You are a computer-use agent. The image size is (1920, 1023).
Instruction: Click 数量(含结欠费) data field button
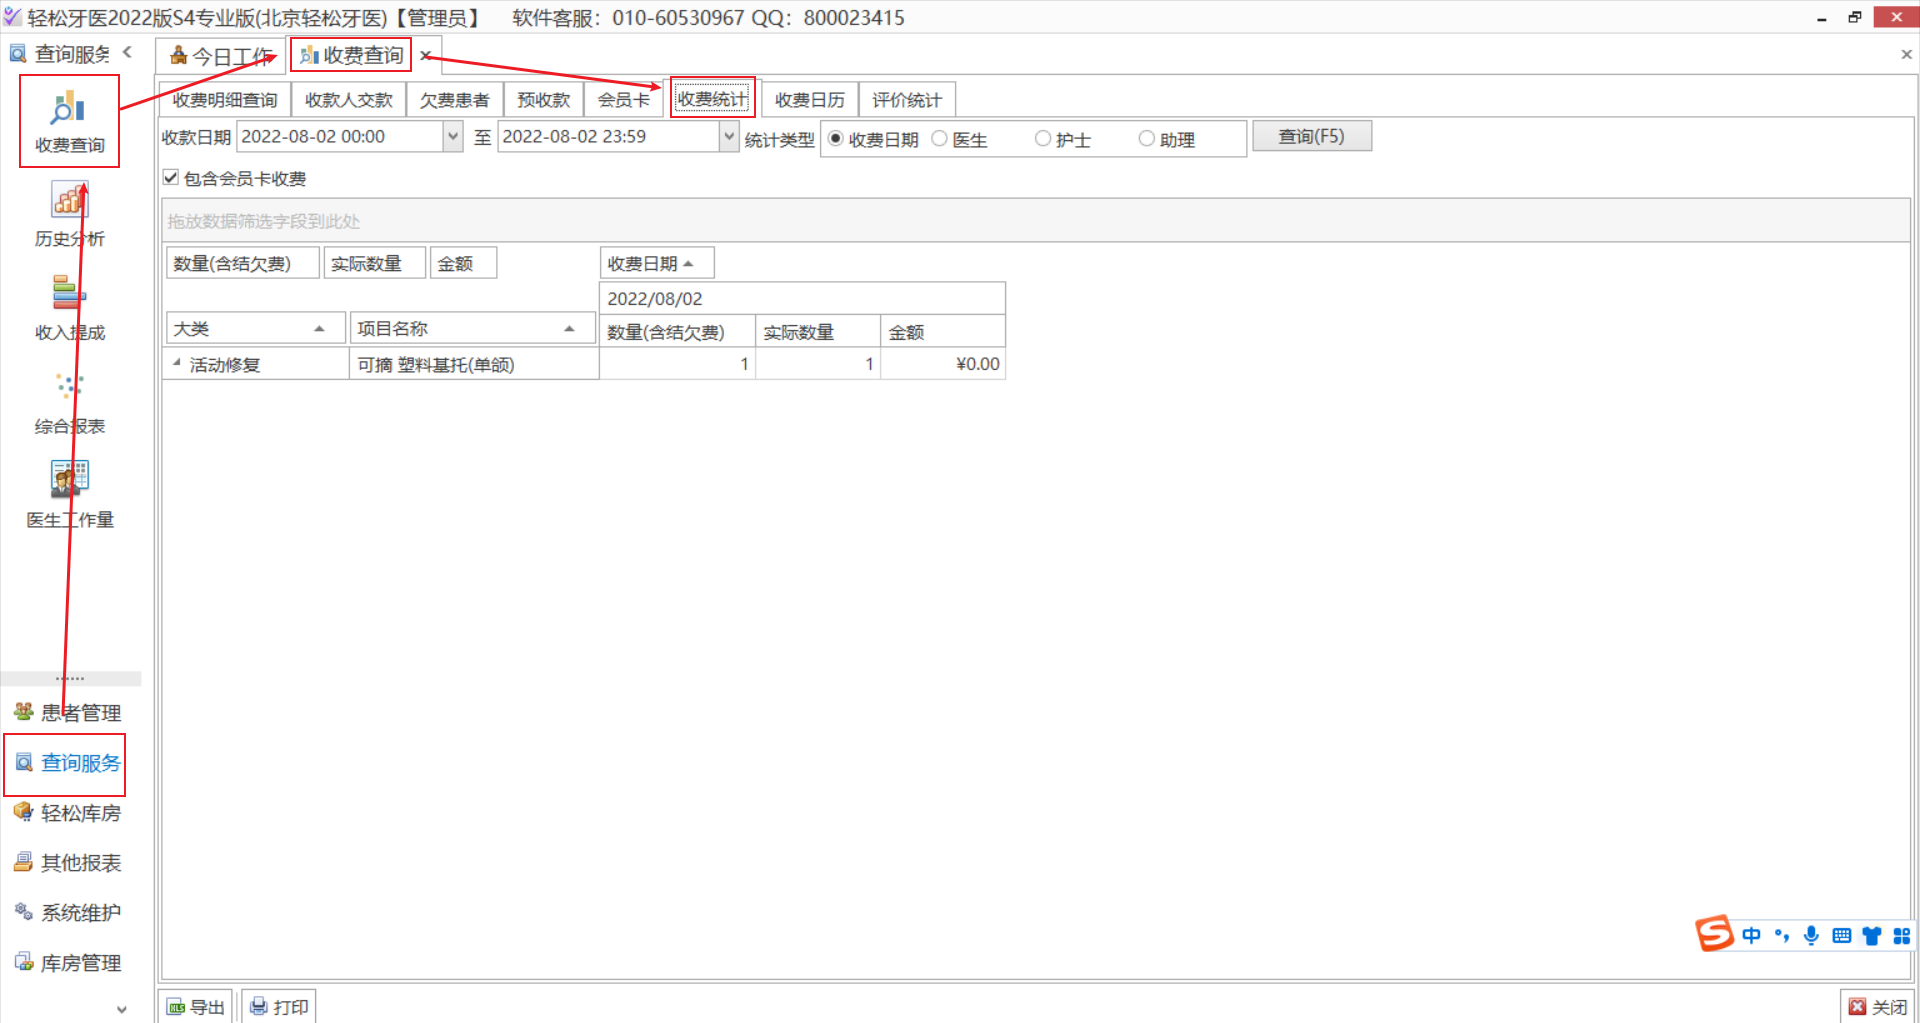click(243, 263)
